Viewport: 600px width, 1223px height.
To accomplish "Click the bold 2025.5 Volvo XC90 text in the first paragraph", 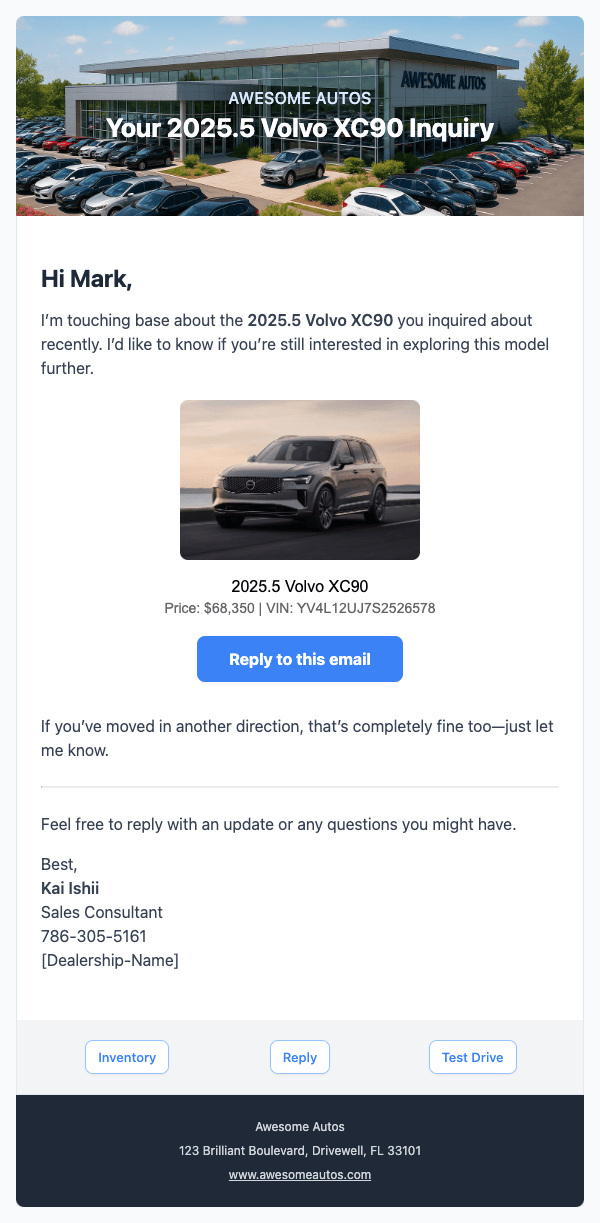I will click(x=320, y=321).
